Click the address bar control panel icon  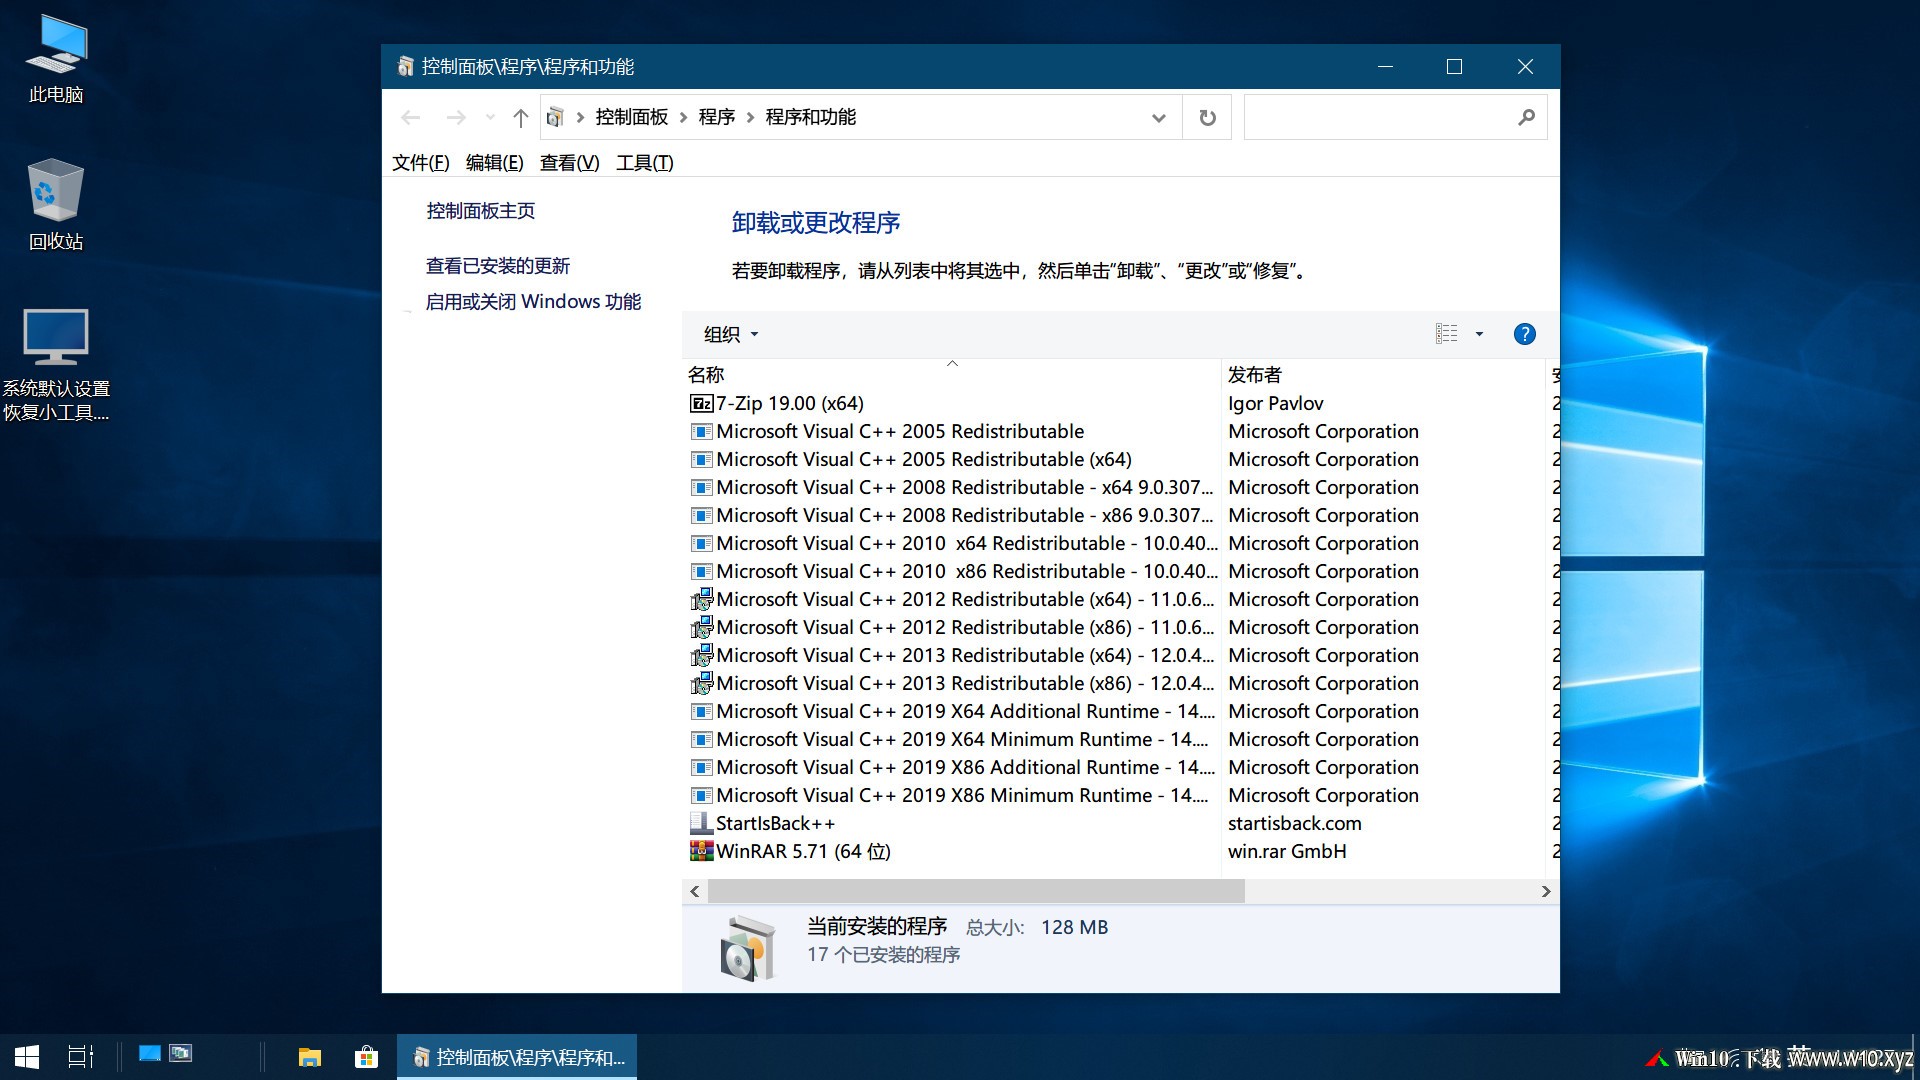pos(555,118)
